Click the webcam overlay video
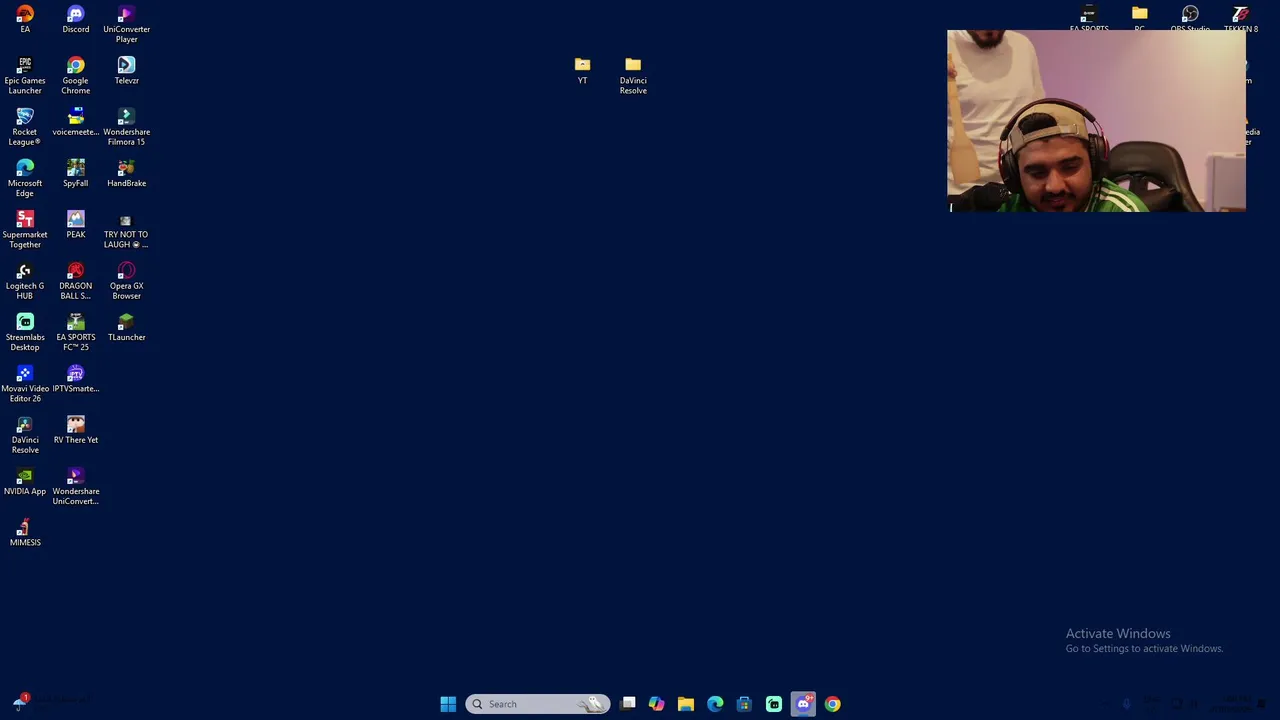This screenshot has width=1280, height=720. [x=1096, y=121]
